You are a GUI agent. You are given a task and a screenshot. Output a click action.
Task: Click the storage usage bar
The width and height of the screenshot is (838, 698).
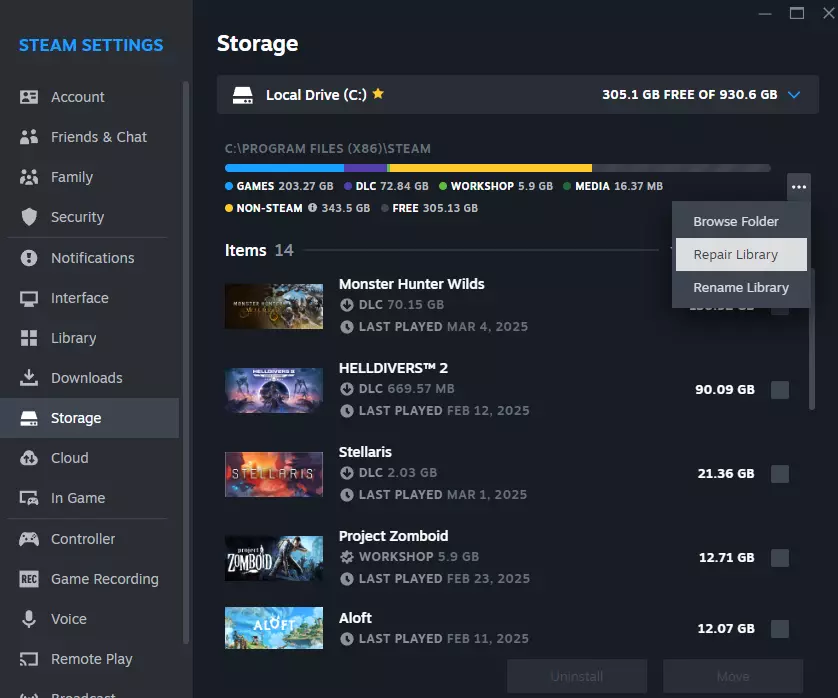497,168
